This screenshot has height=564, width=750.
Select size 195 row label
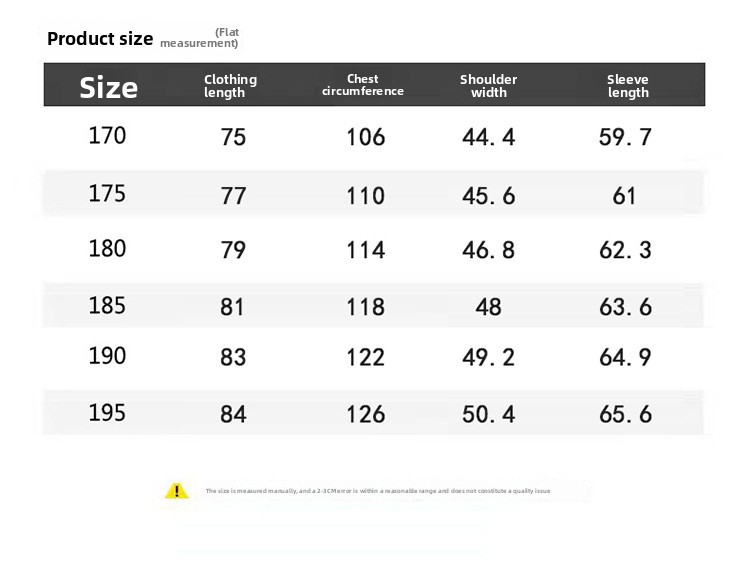(x=108, y=413)
